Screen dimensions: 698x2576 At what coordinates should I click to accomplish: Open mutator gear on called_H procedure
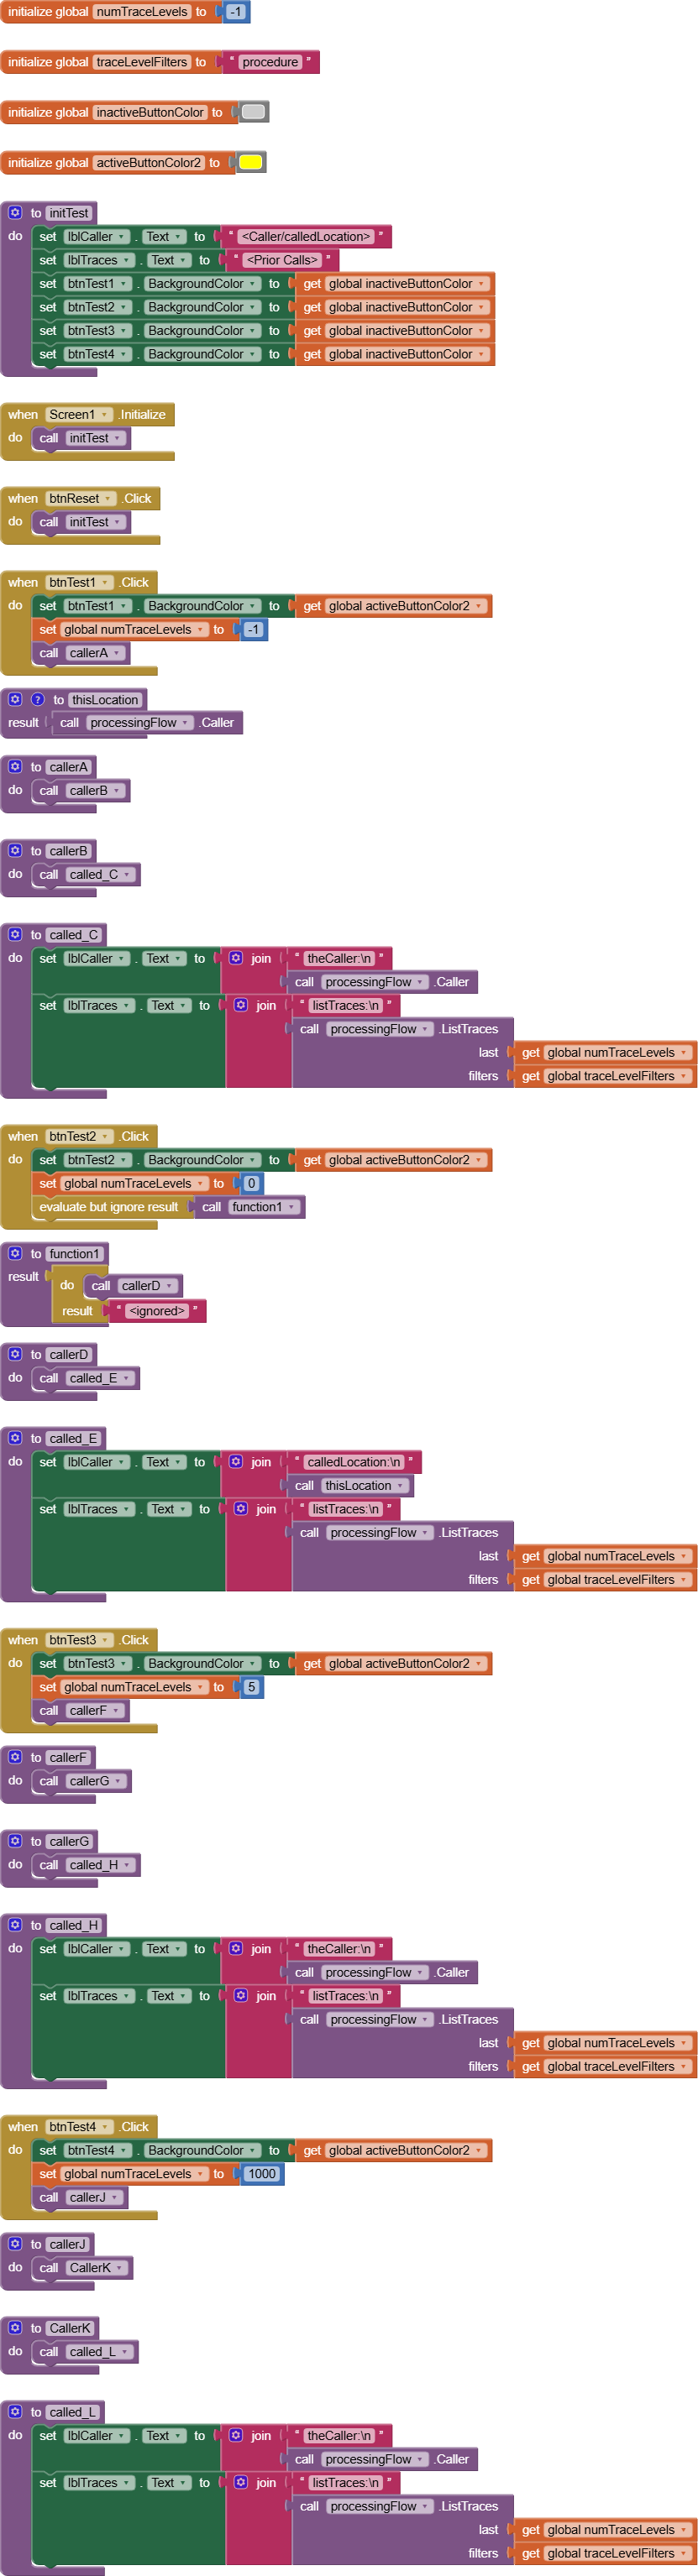coord(15,1926)
